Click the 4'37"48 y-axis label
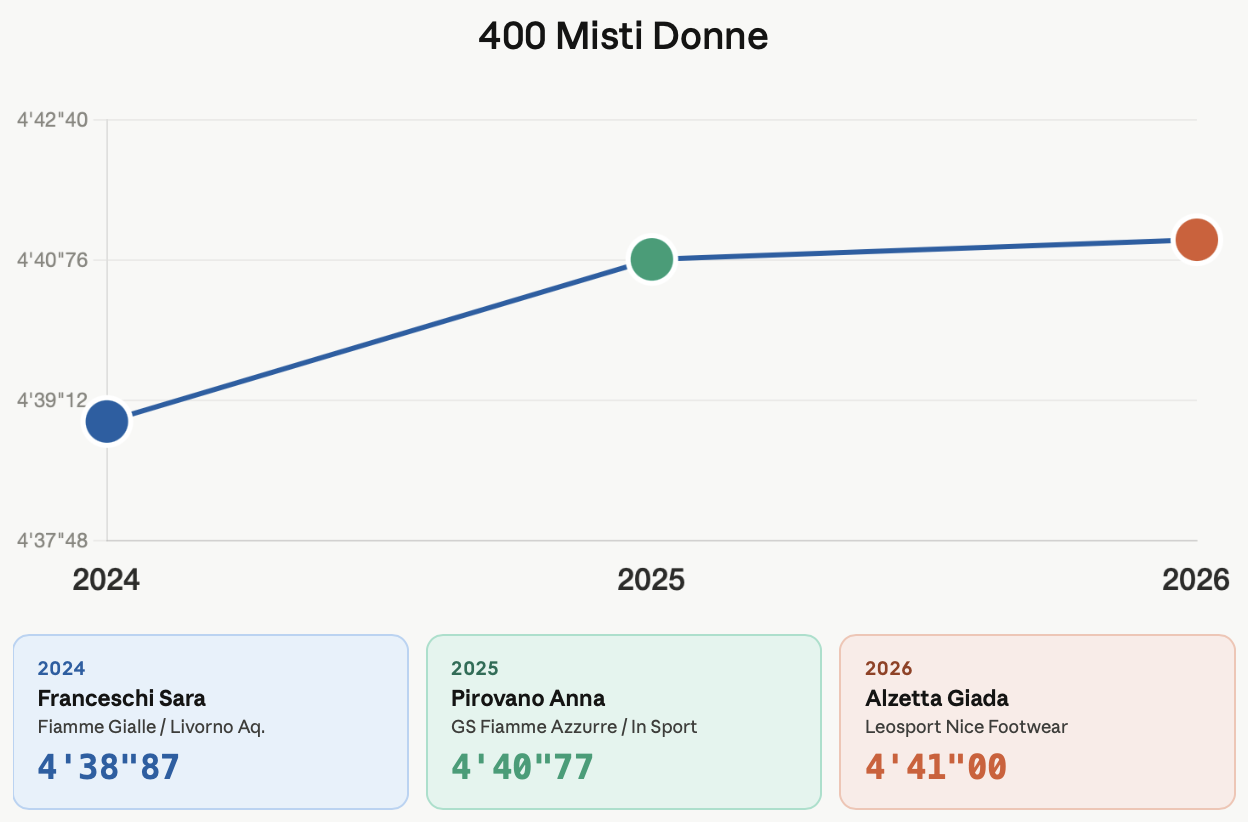The width and height of the screenshot is (1248, 822). [x=53, y=540]
